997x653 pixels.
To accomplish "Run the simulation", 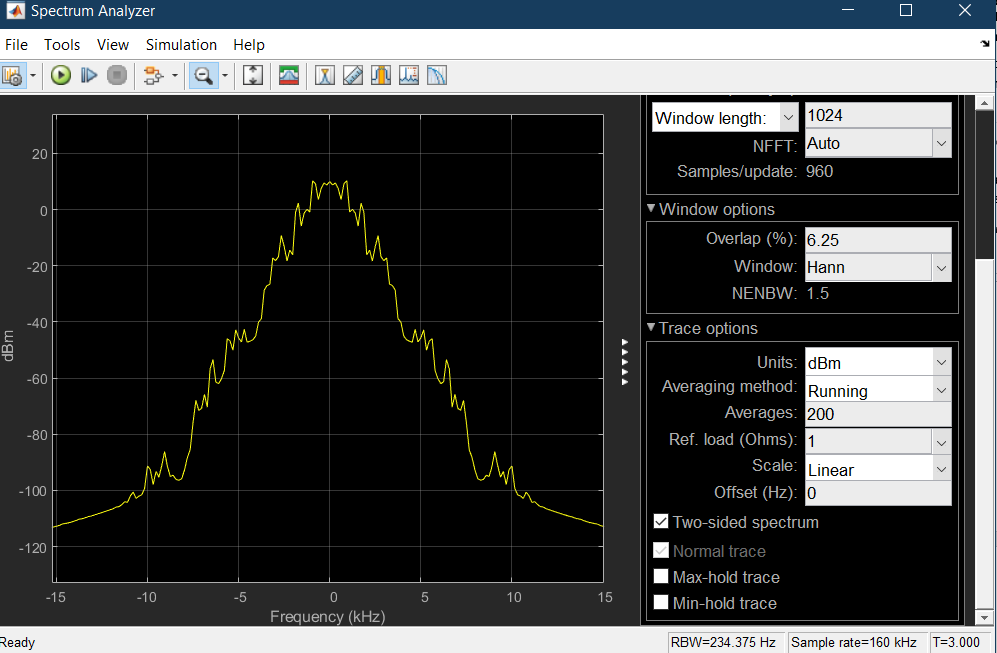I will tap(60, 75).
